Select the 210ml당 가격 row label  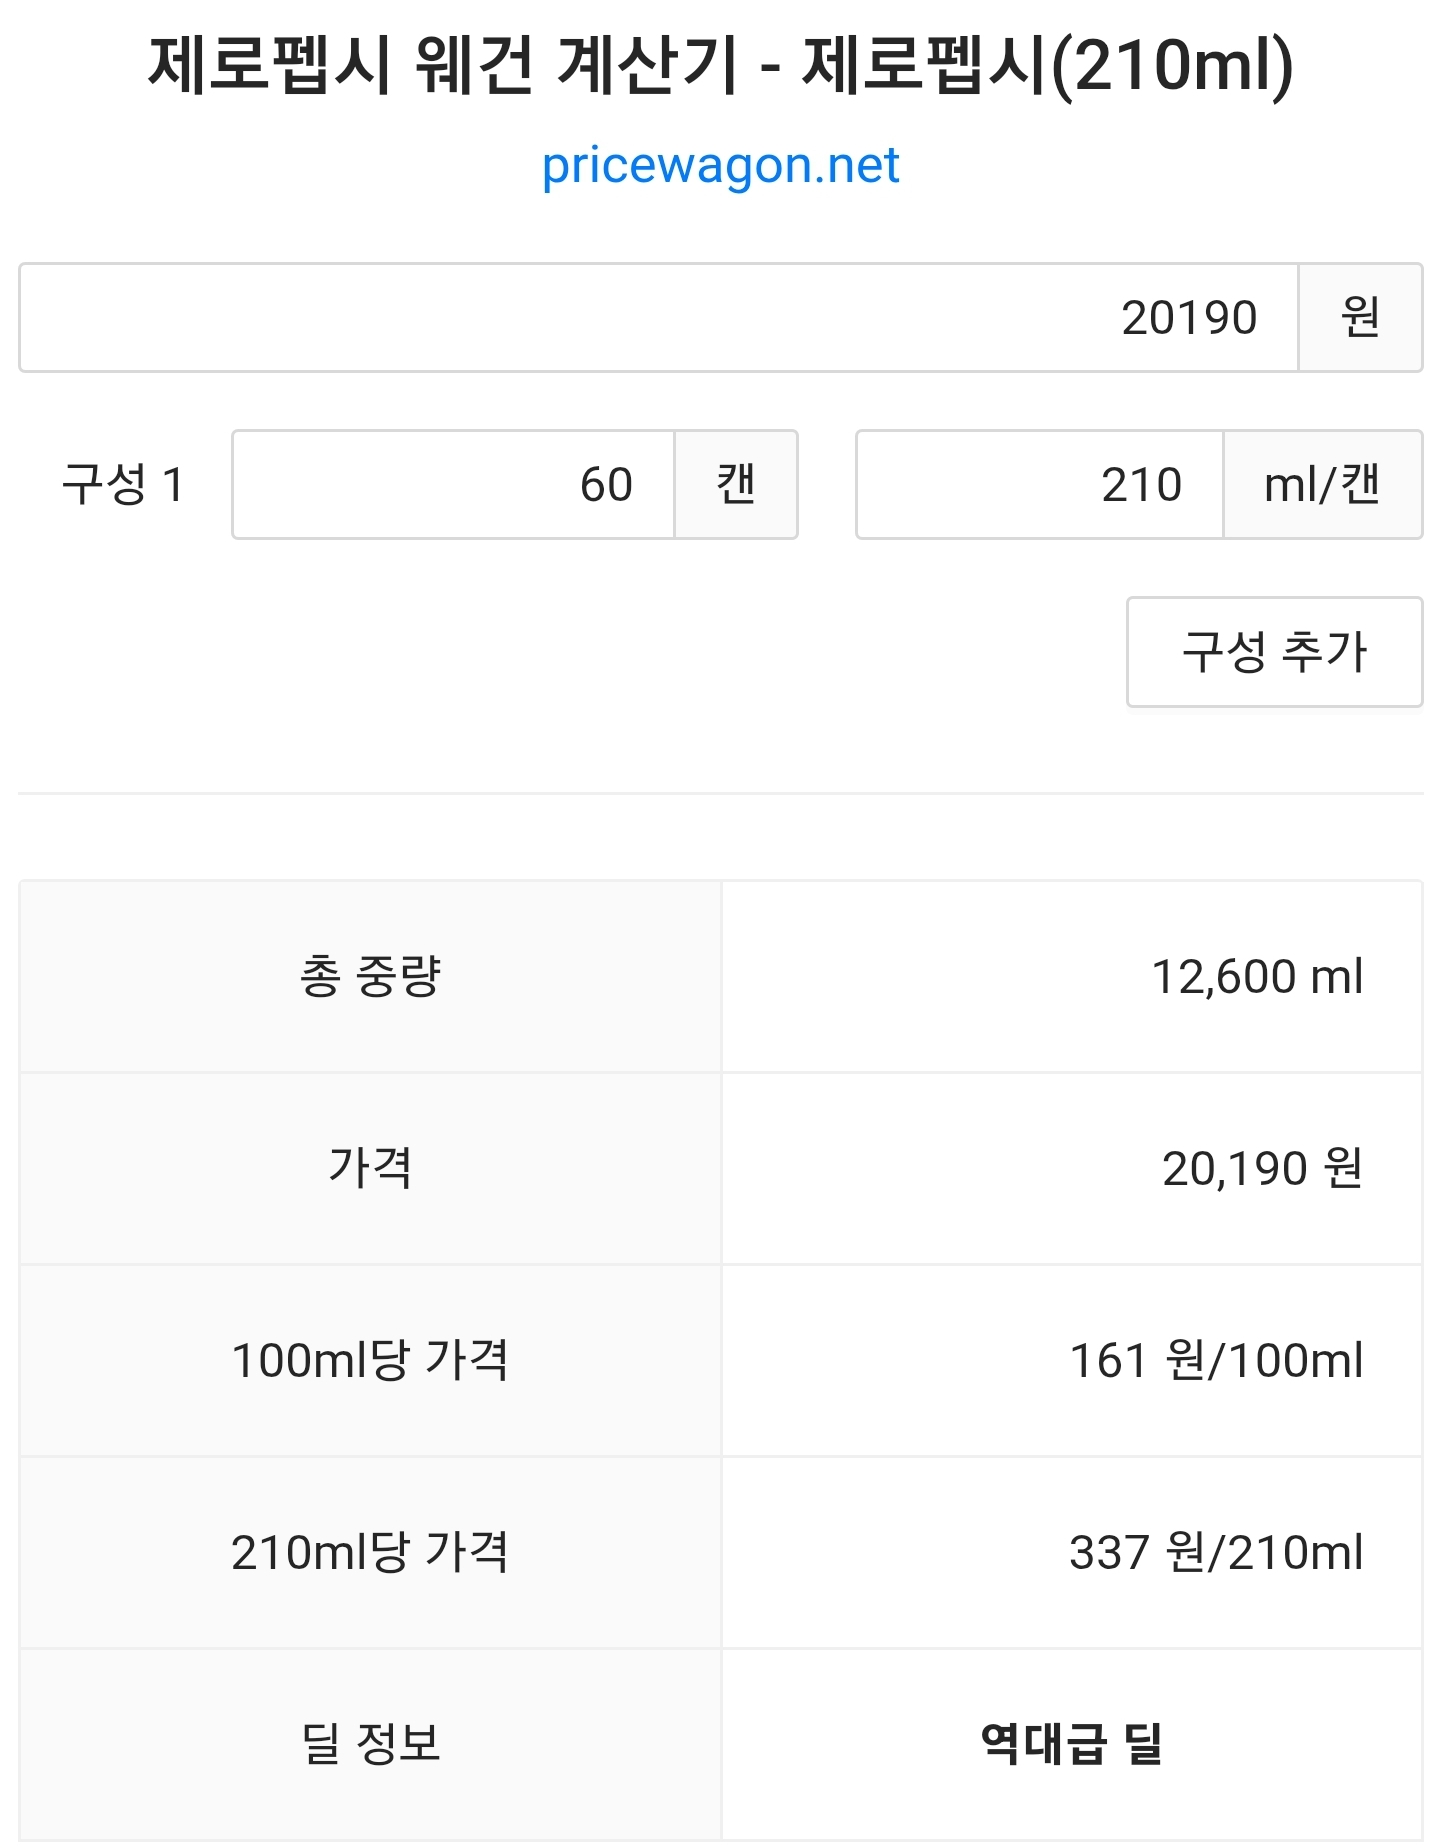[x=370, y=1553]
